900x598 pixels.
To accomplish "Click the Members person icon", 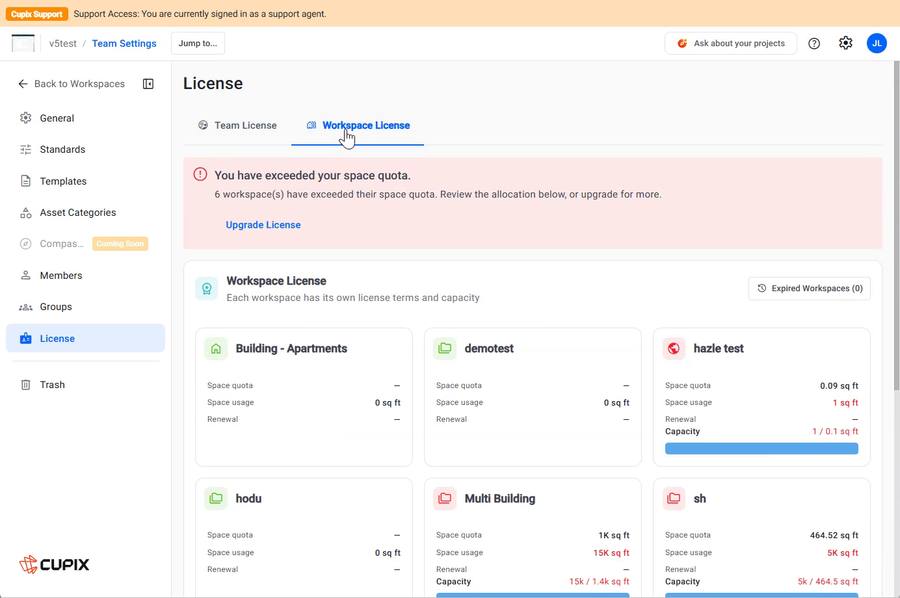I will (26, 275).
